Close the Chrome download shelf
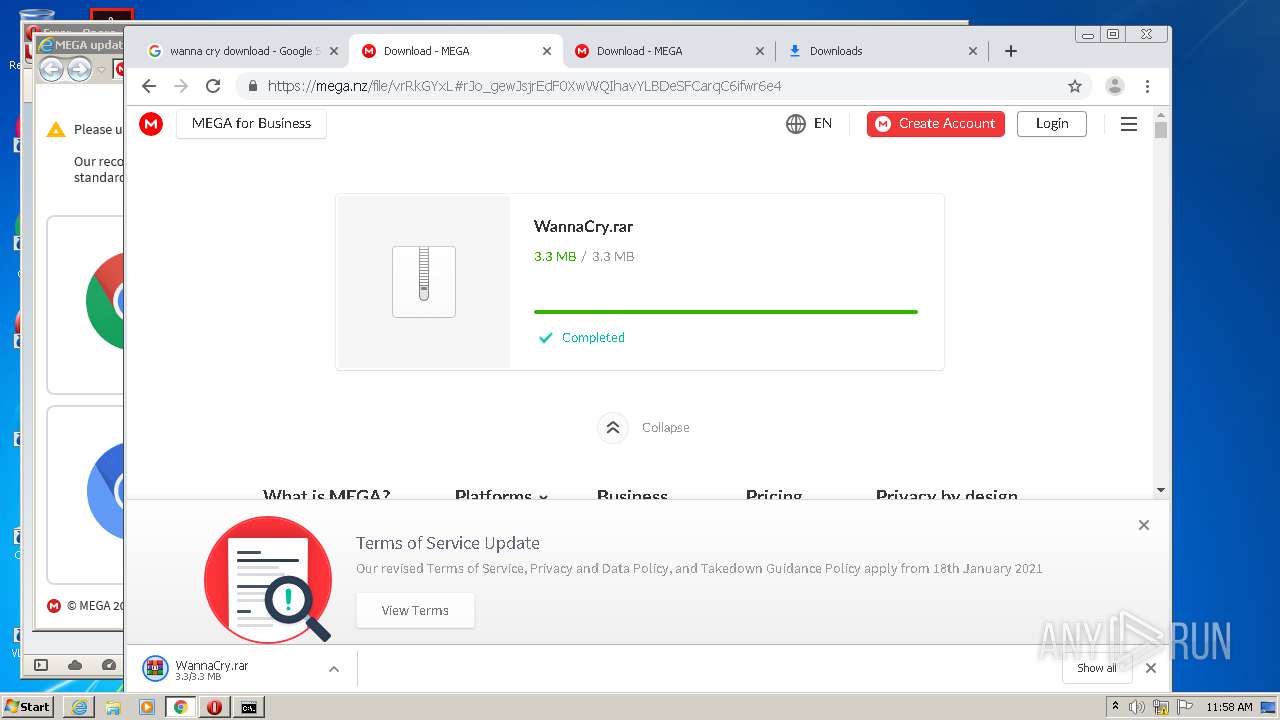Image resolution: width=1280 pixels, height=720 pixels. pyautogui.click(x=1151, y=668)
